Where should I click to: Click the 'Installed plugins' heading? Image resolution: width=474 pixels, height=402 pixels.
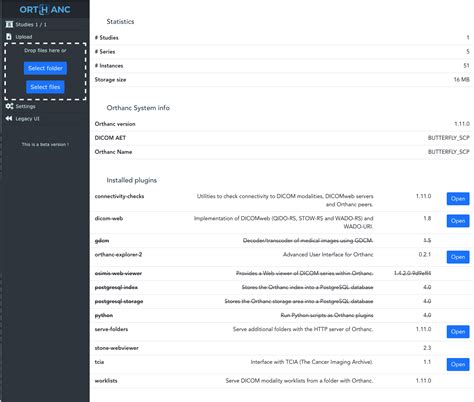[132, 180]
